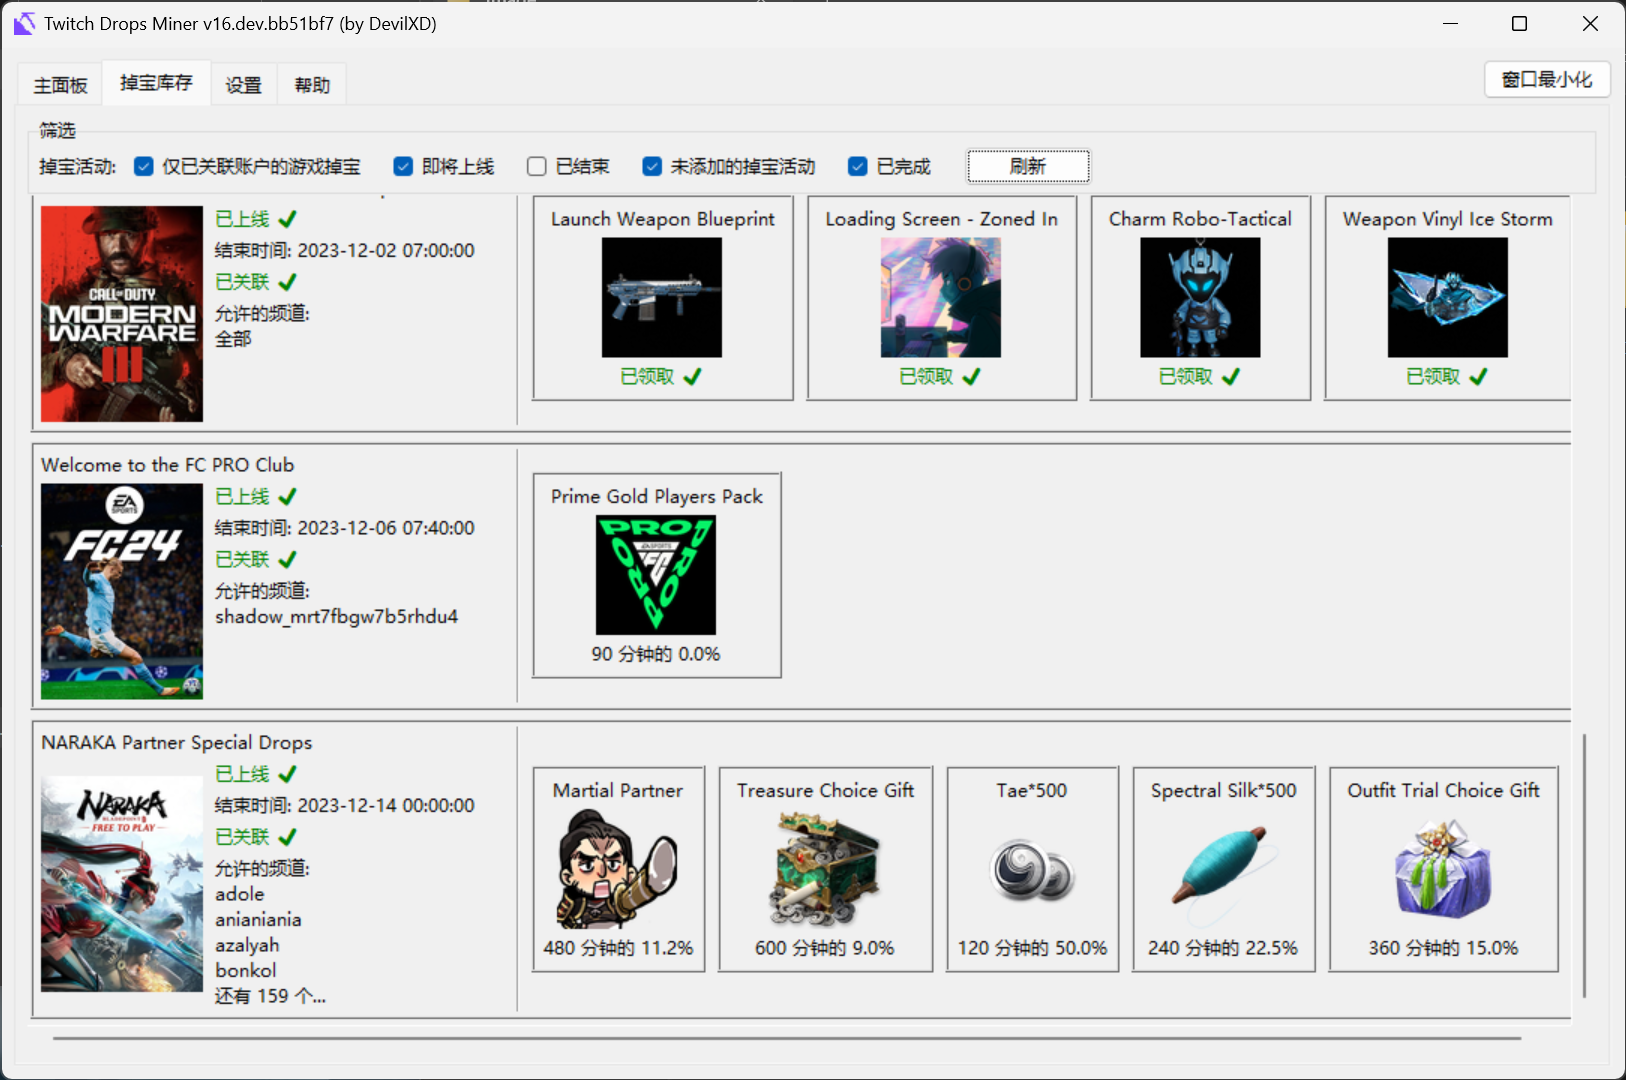
Task: Maximize the Twitch Drops Miner window
Action: (1520, 23)
